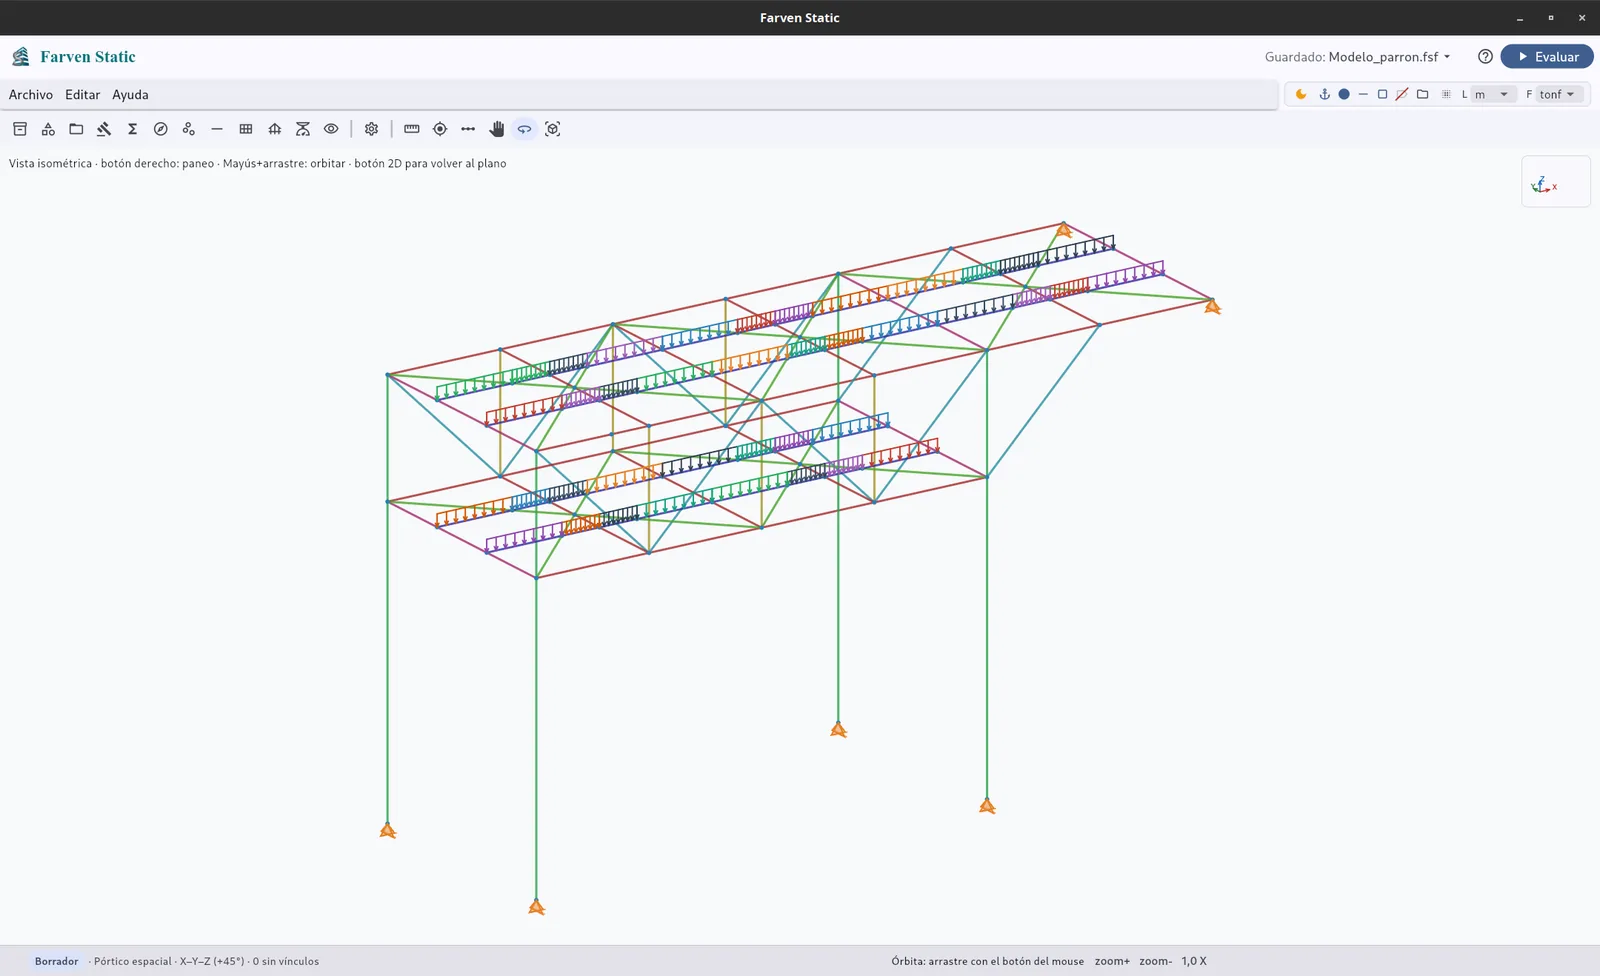Click the sigma summation icon
Viewport: 1600px width, 976px height.
pos(132,129)
